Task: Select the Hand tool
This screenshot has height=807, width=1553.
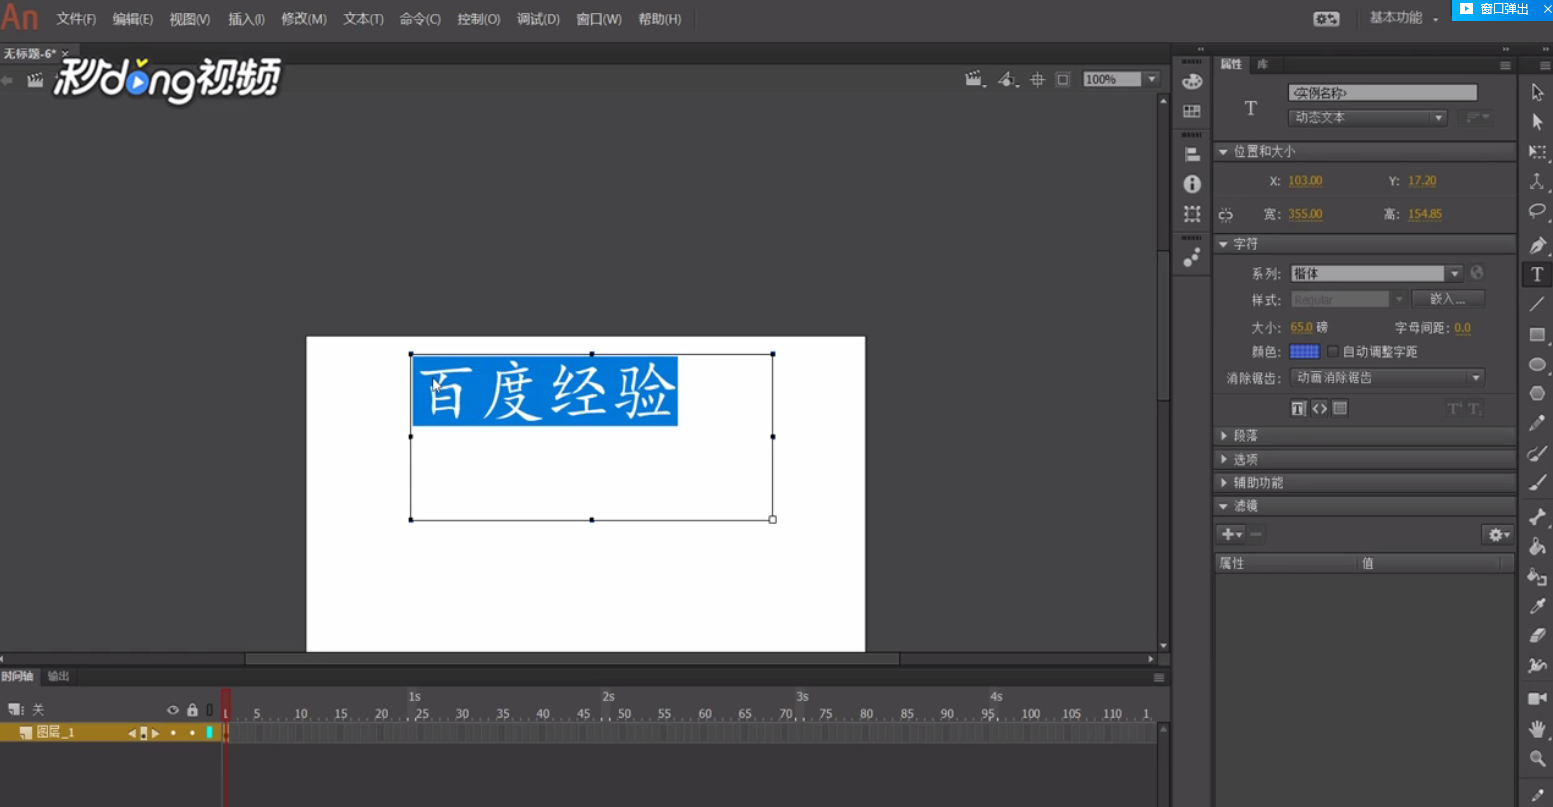Action: click(x=1537, y=729)
